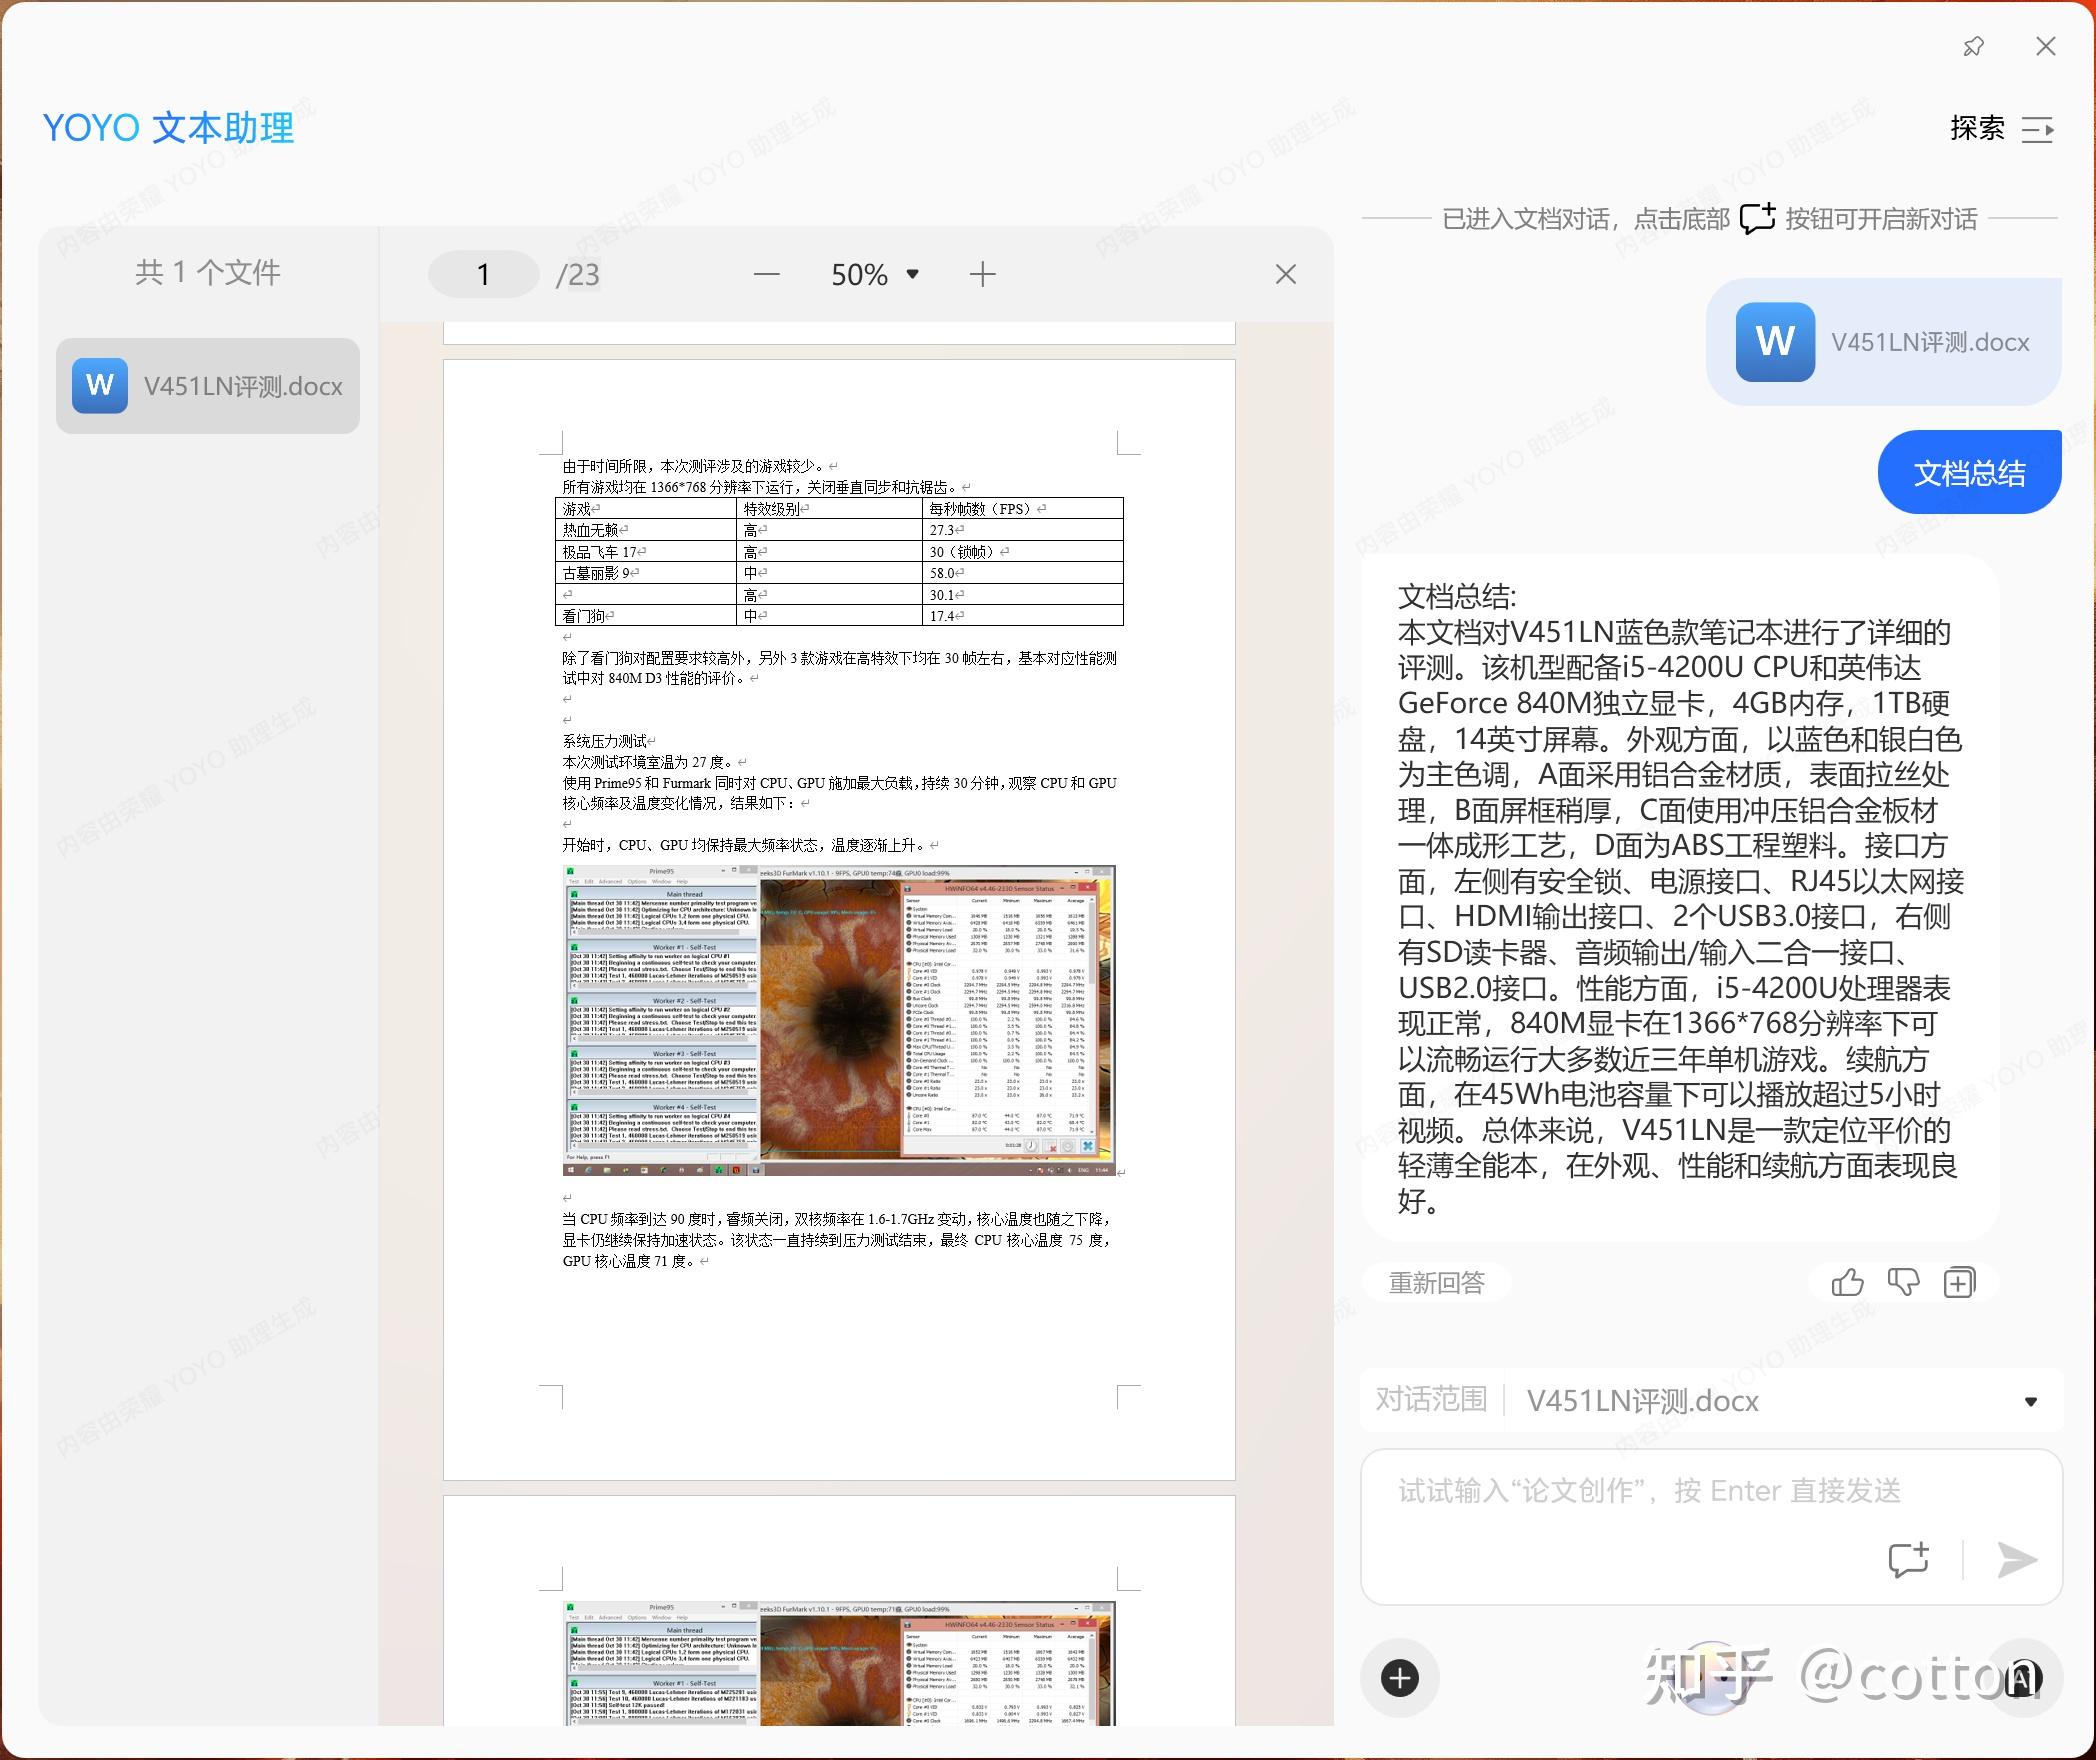Click table cell 极品飞车 17
This screenshot has width=2096, height=1760.
point(646,551)
